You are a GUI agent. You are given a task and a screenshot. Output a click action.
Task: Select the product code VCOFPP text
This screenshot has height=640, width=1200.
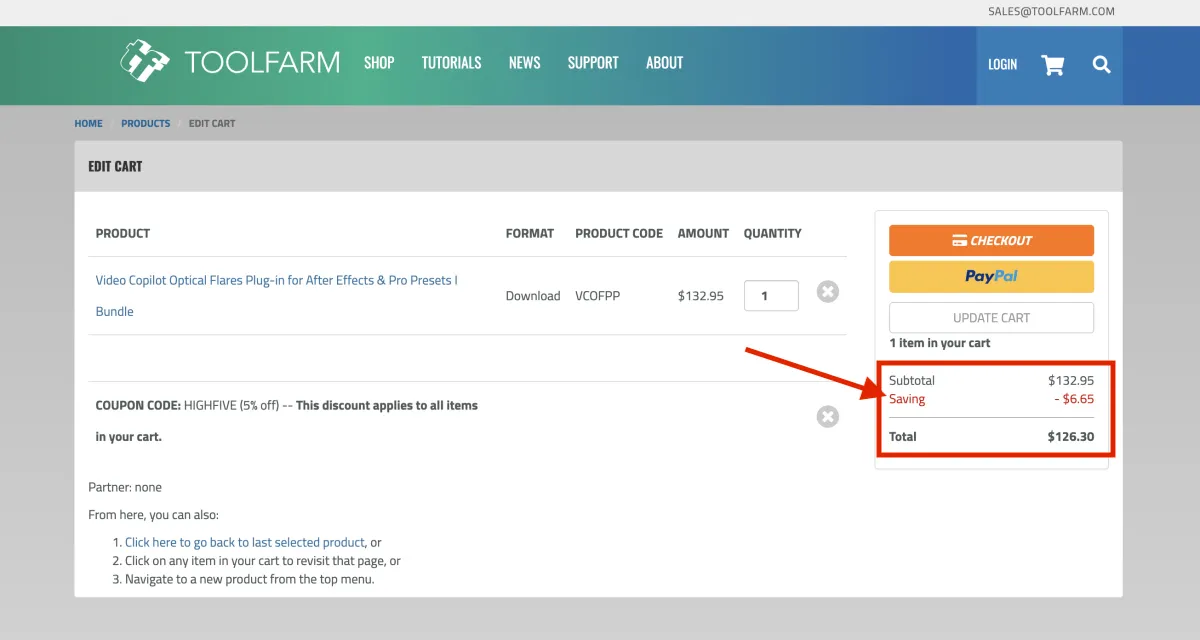tap(597, 296)
